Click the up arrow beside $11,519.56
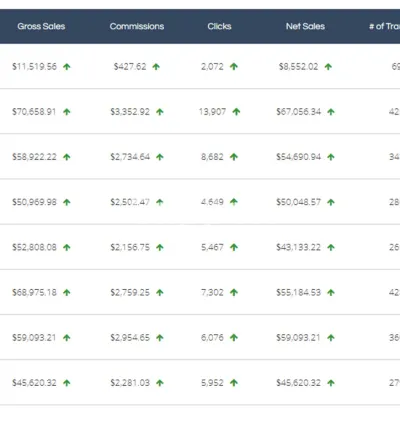Image resolution: width=400 pixels, height=424 pixels. point(67,67)
